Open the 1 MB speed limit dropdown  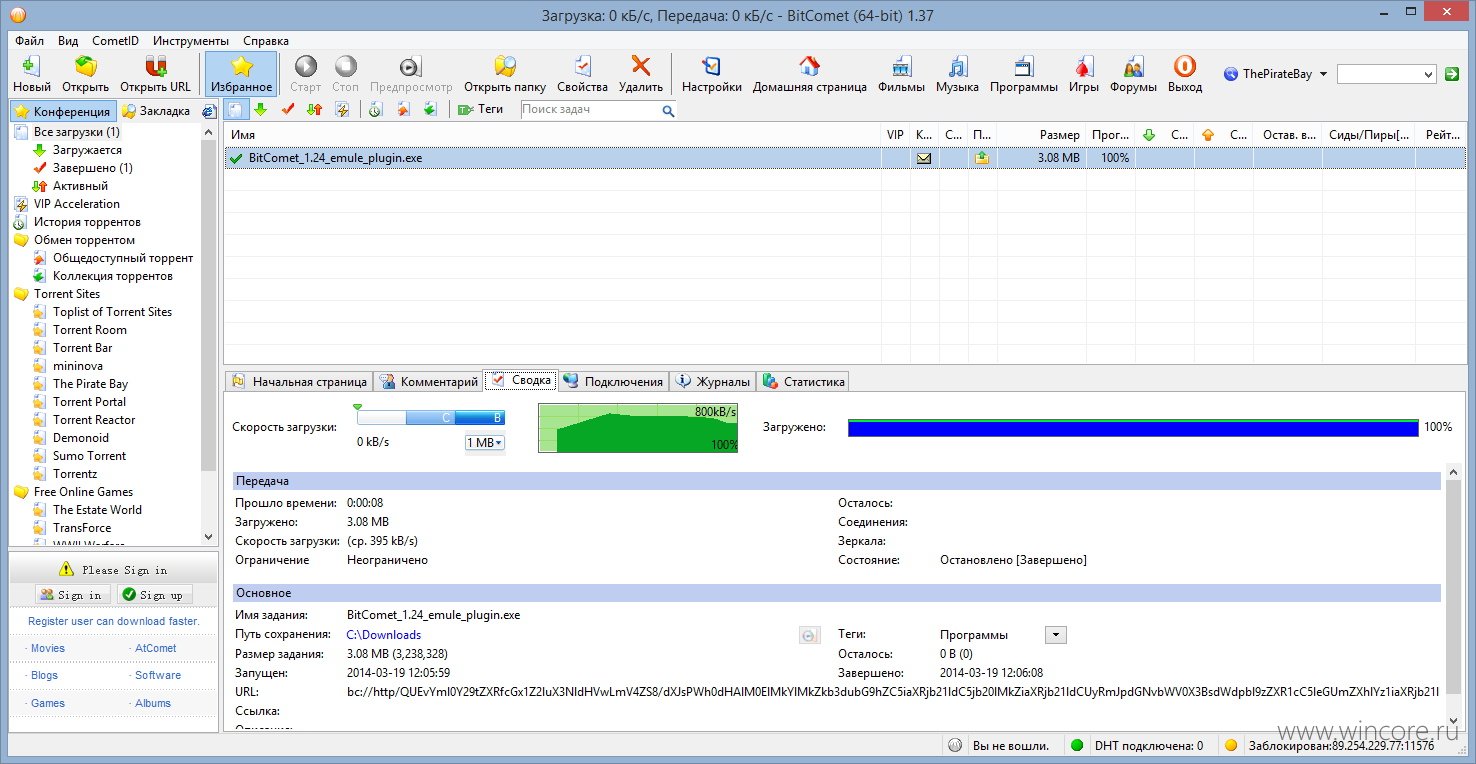pos(485,443)
